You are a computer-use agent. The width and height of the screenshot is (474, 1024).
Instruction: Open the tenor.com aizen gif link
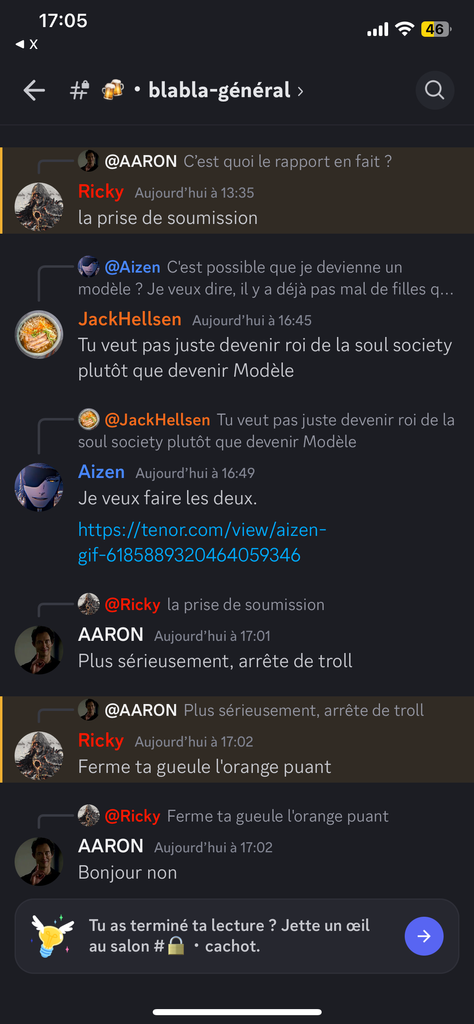[202, 542]
